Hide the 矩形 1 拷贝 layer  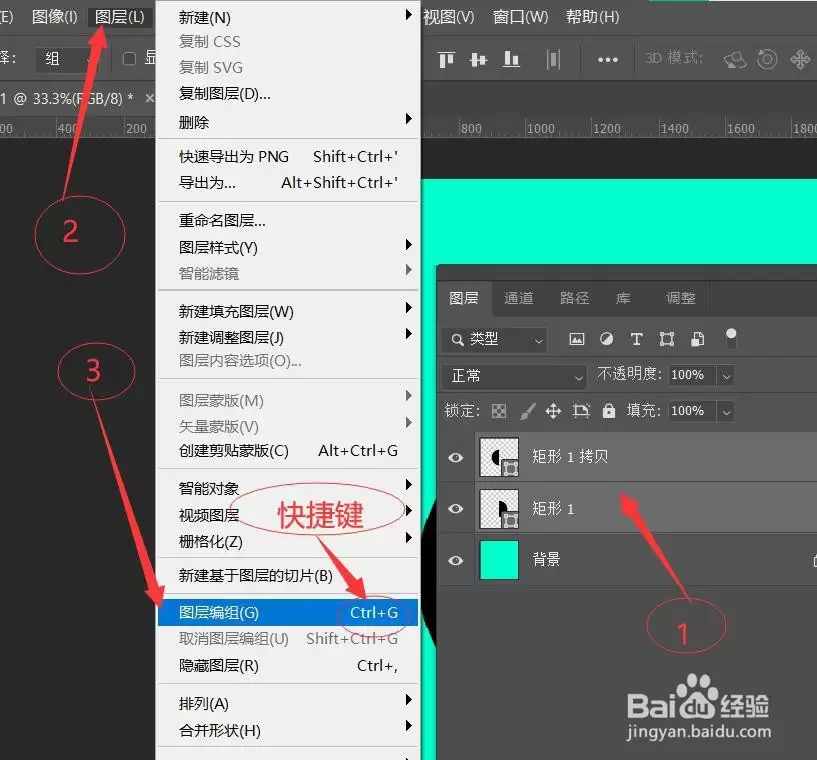pos(456,457)
